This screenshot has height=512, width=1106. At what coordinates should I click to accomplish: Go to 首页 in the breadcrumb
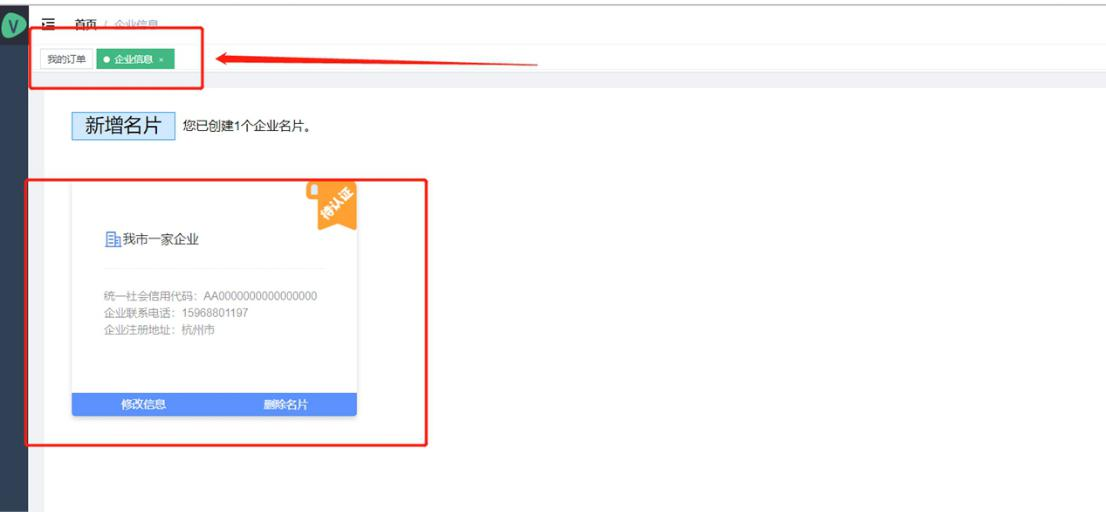[86, 25]
